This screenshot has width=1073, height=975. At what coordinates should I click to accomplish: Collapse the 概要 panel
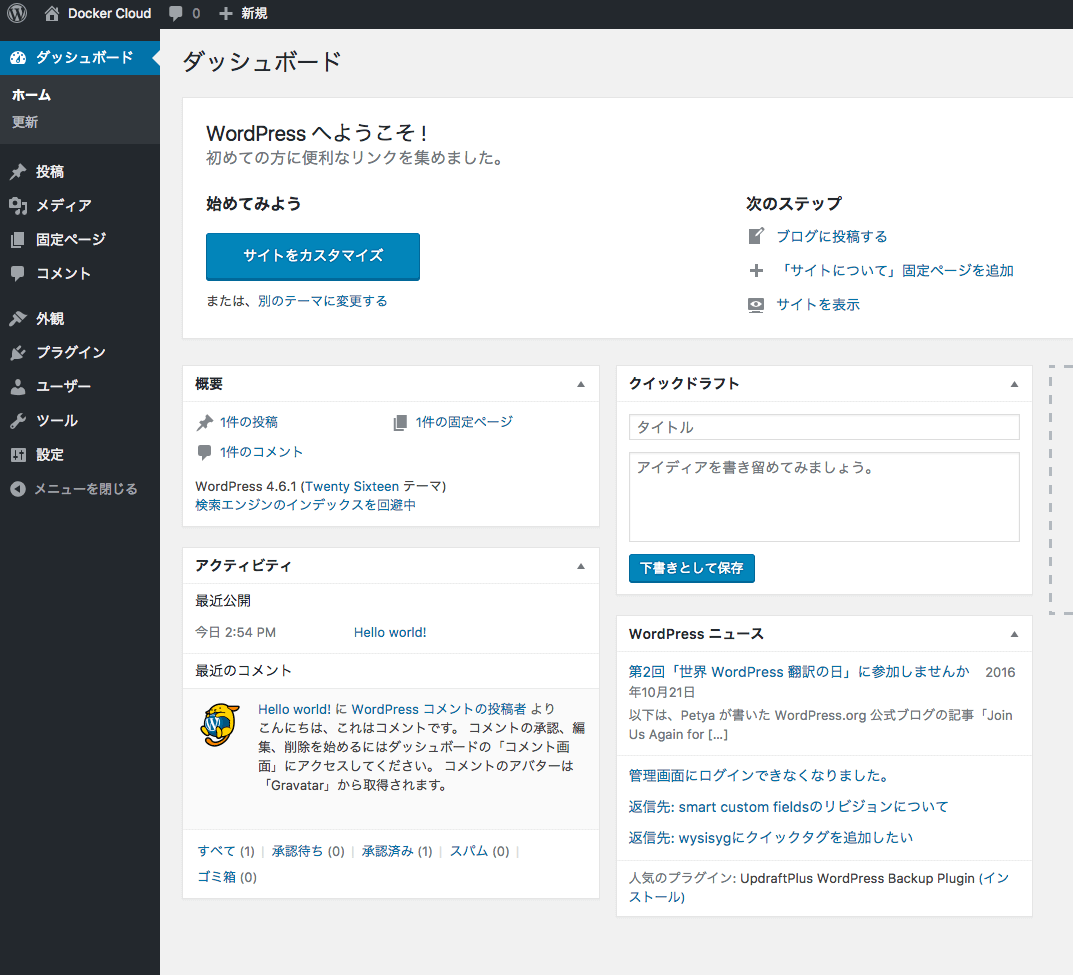pyautogui.click(x=581, y=384)
